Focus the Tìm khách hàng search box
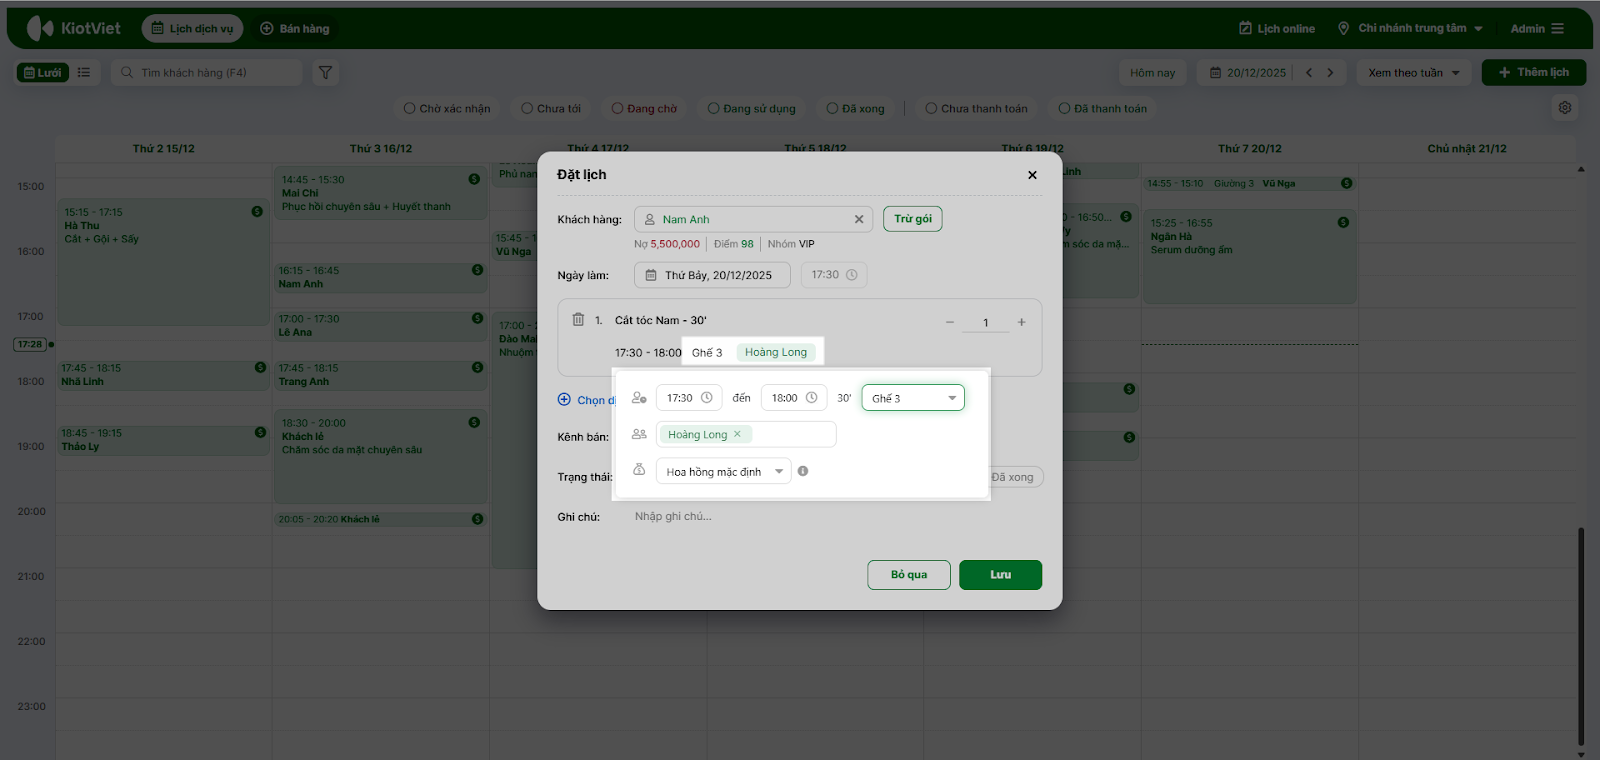This screenshot has width=1600, height=760. pyautogui.click(x=206, y=72)
